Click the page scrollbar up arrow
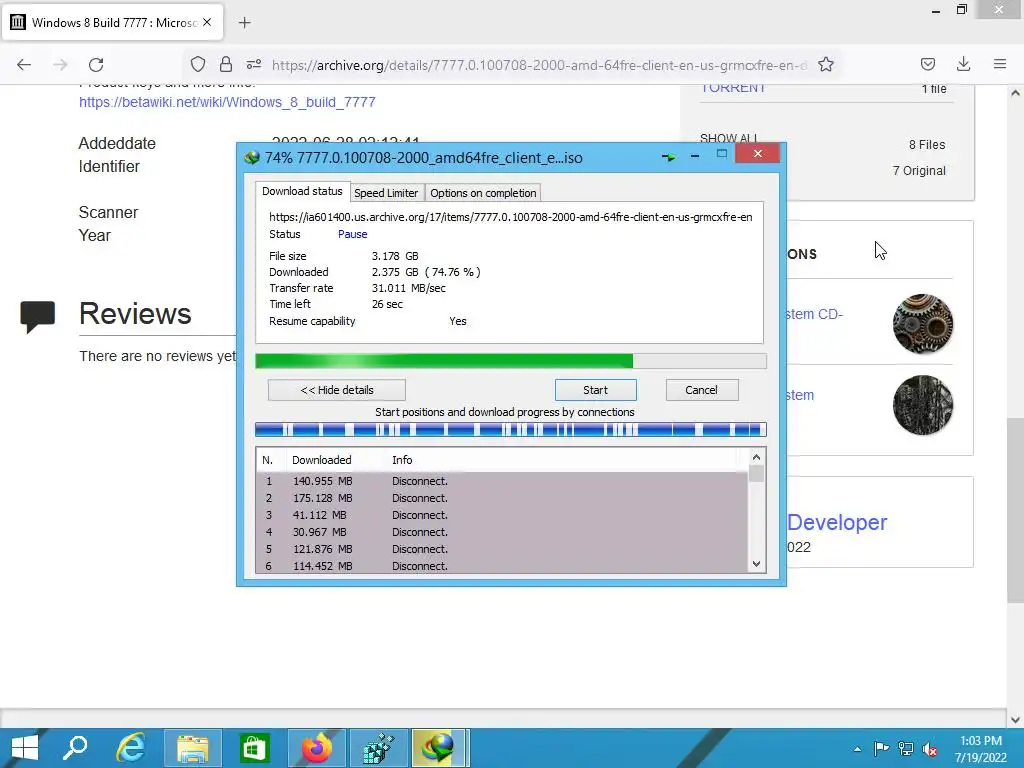The width and height of the screenshot is (1024, 768). point(1016,93)
